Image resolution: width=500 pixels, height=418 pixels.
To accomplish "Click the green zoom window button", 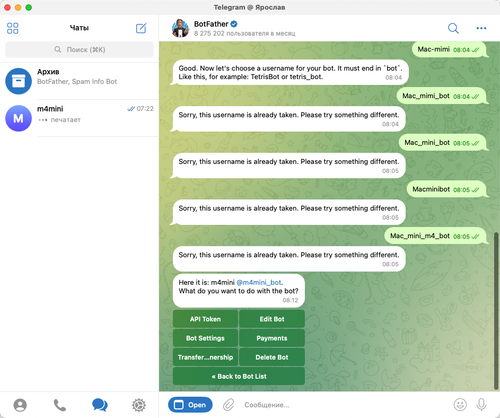I will (29, 7).
